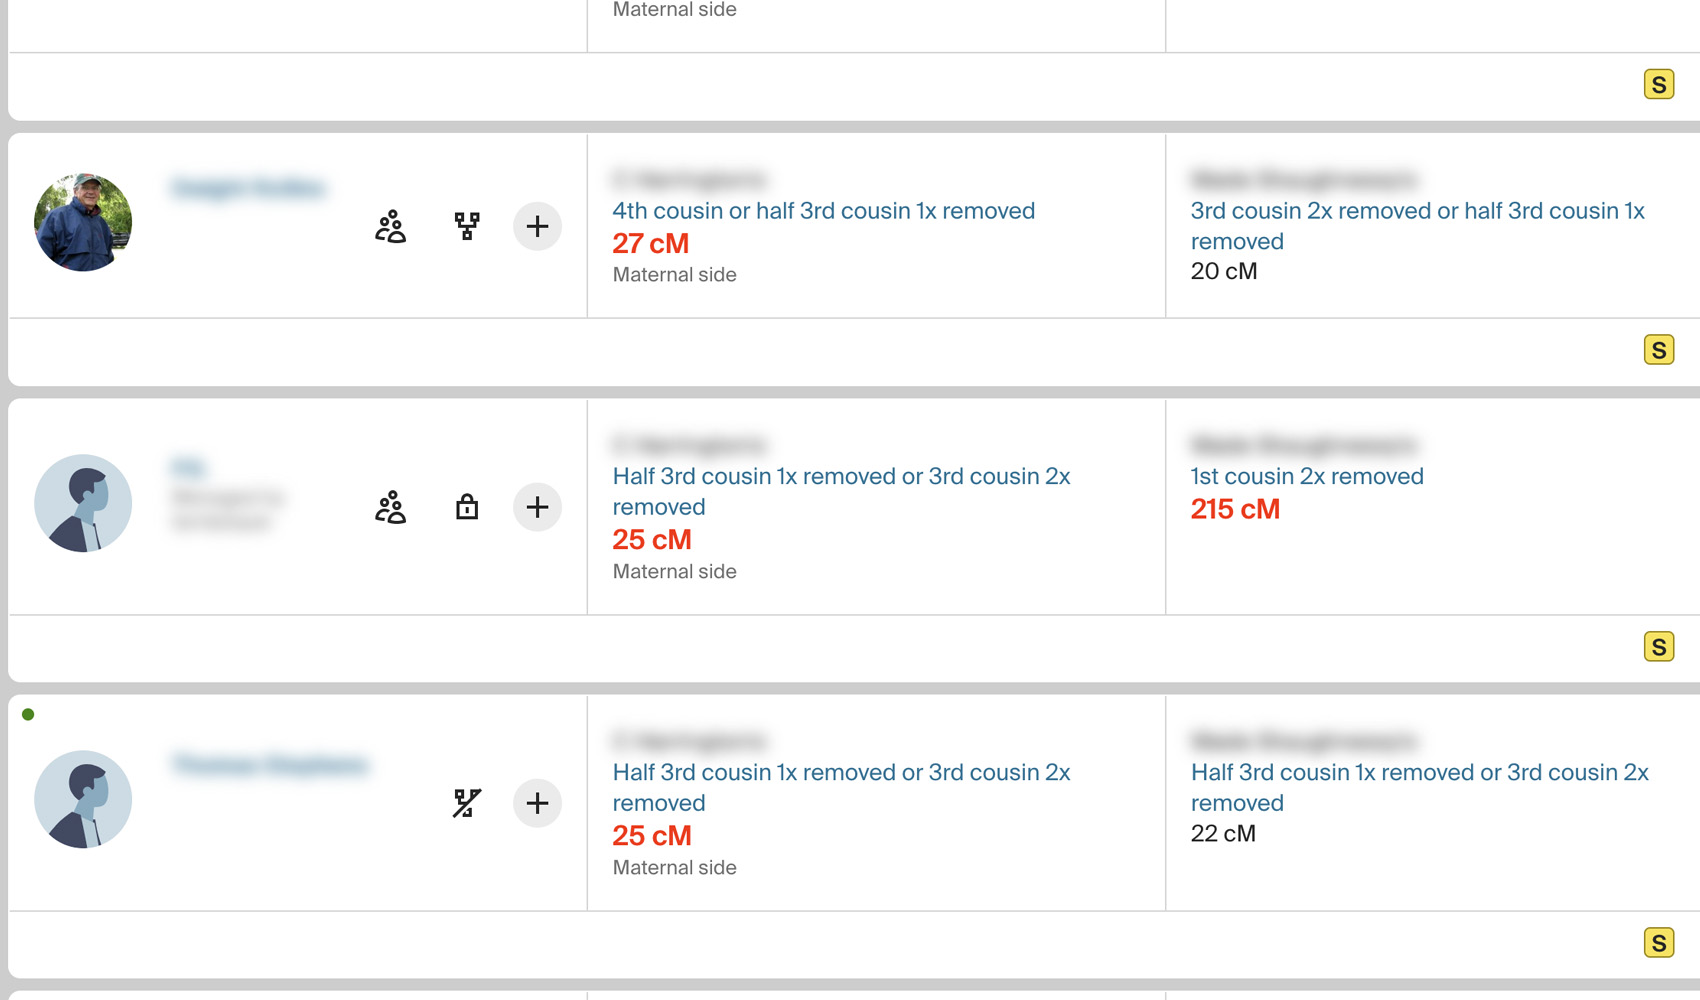Click yellow S badge below 215 cM match

coord(1658,647)
